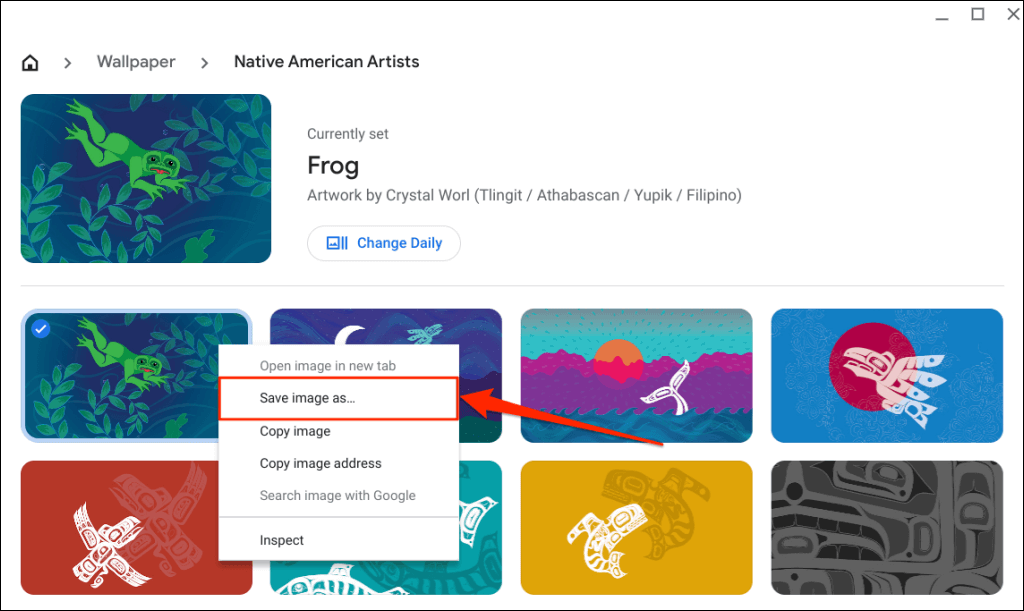
Task: Open Inspect from the context menu
Action: click(282, 540)
